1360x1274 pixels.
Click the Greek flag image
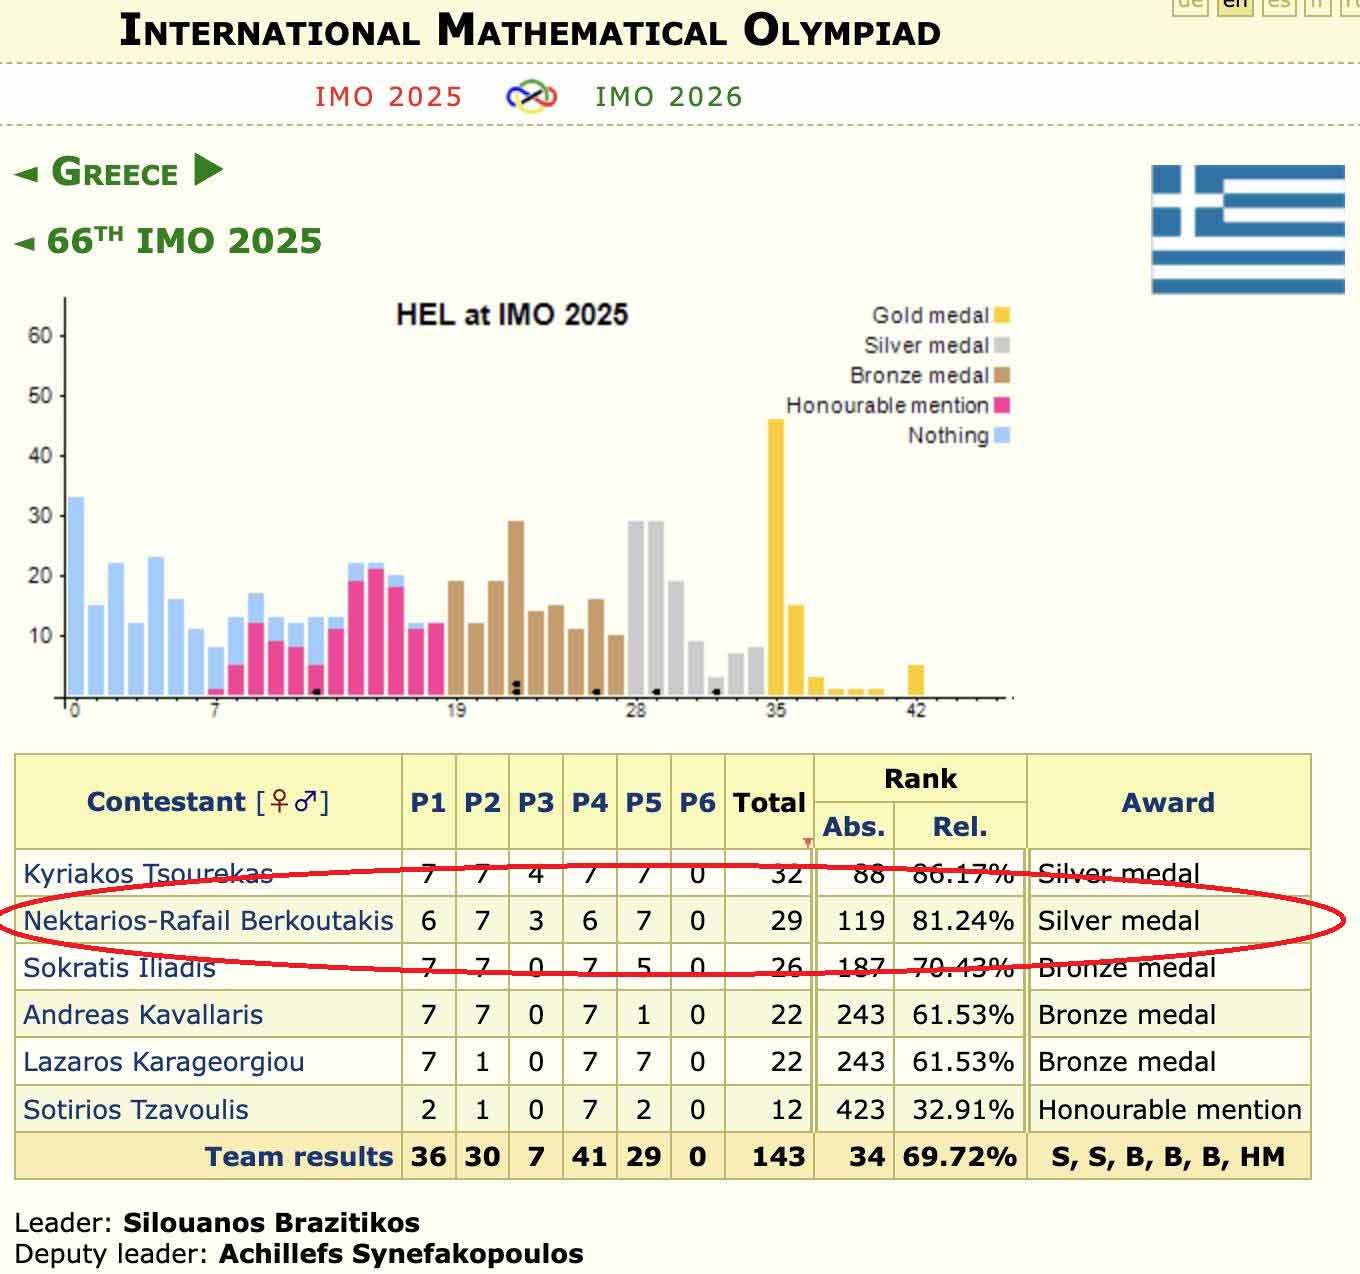pos(1248,229)
